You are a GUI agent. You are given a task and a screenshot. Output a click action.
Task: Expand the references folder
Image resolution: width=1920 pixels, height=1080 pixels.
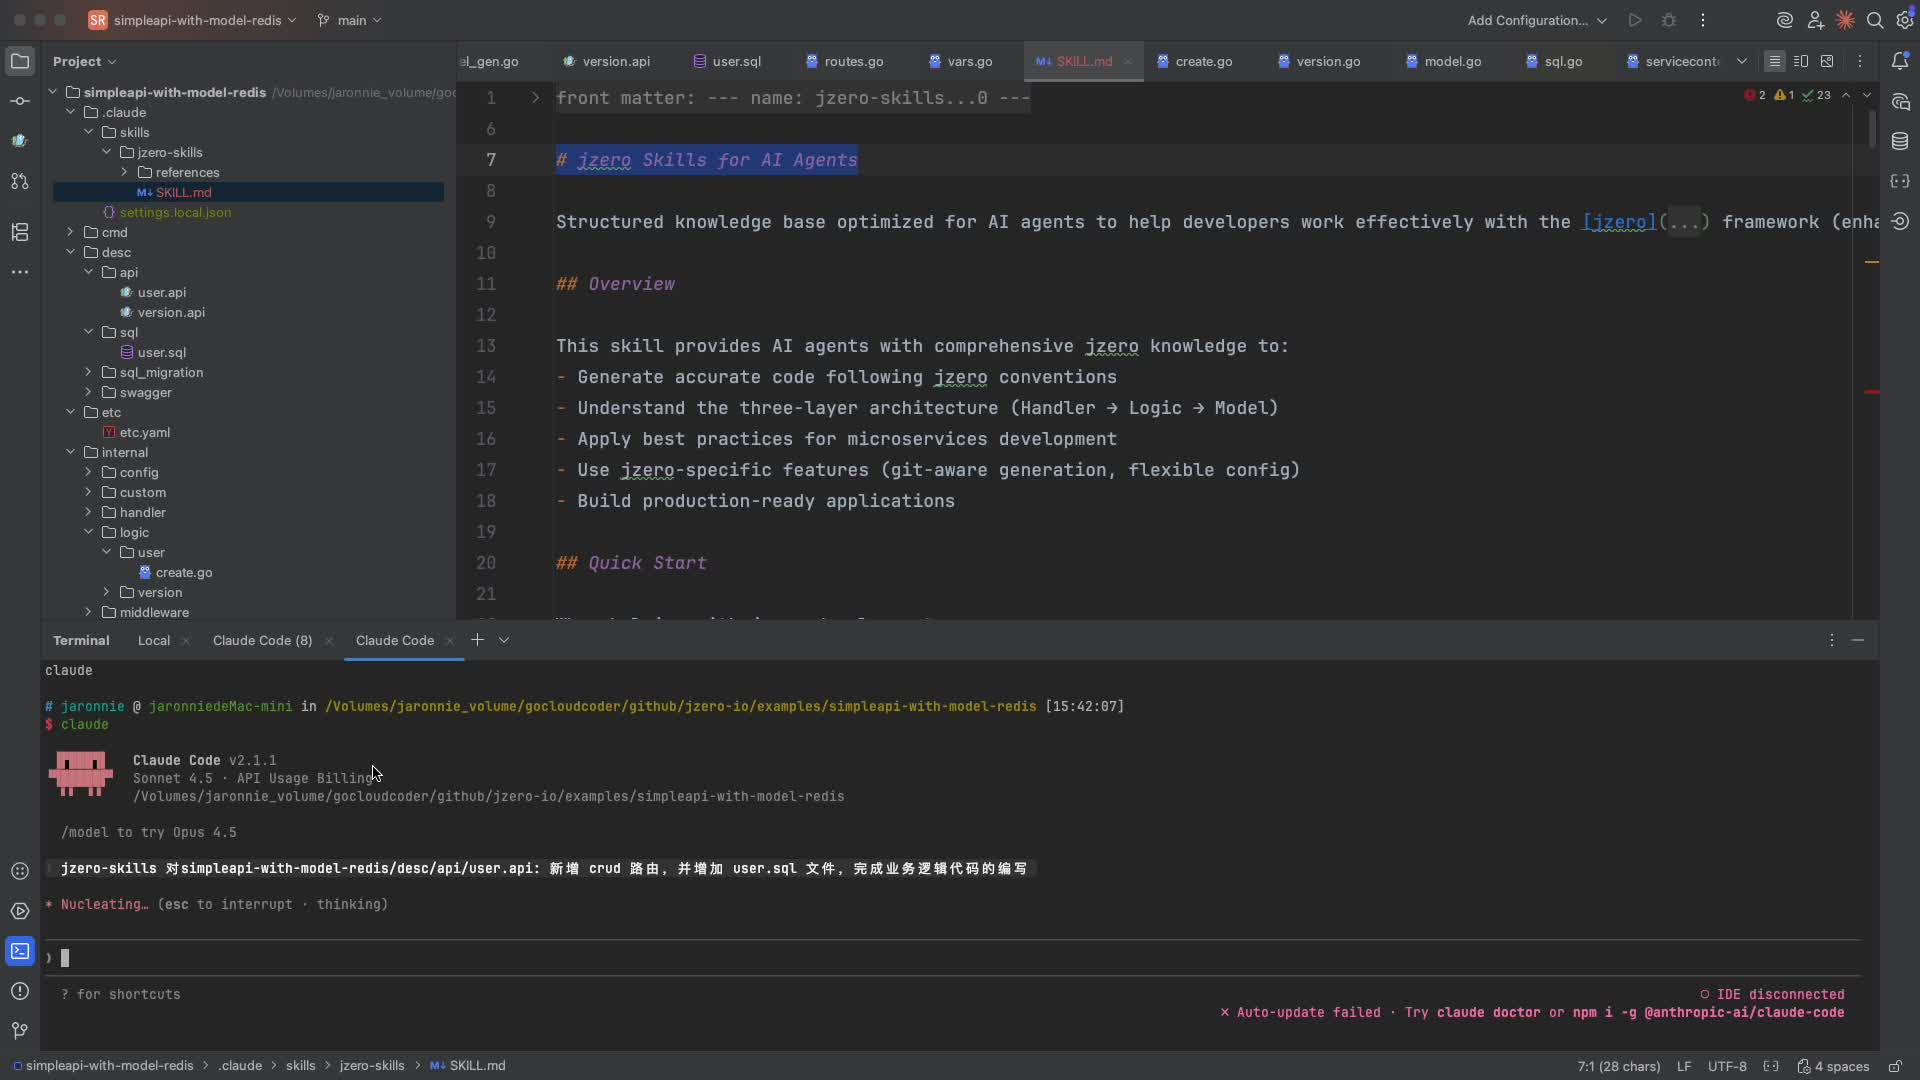click(124, 172)
